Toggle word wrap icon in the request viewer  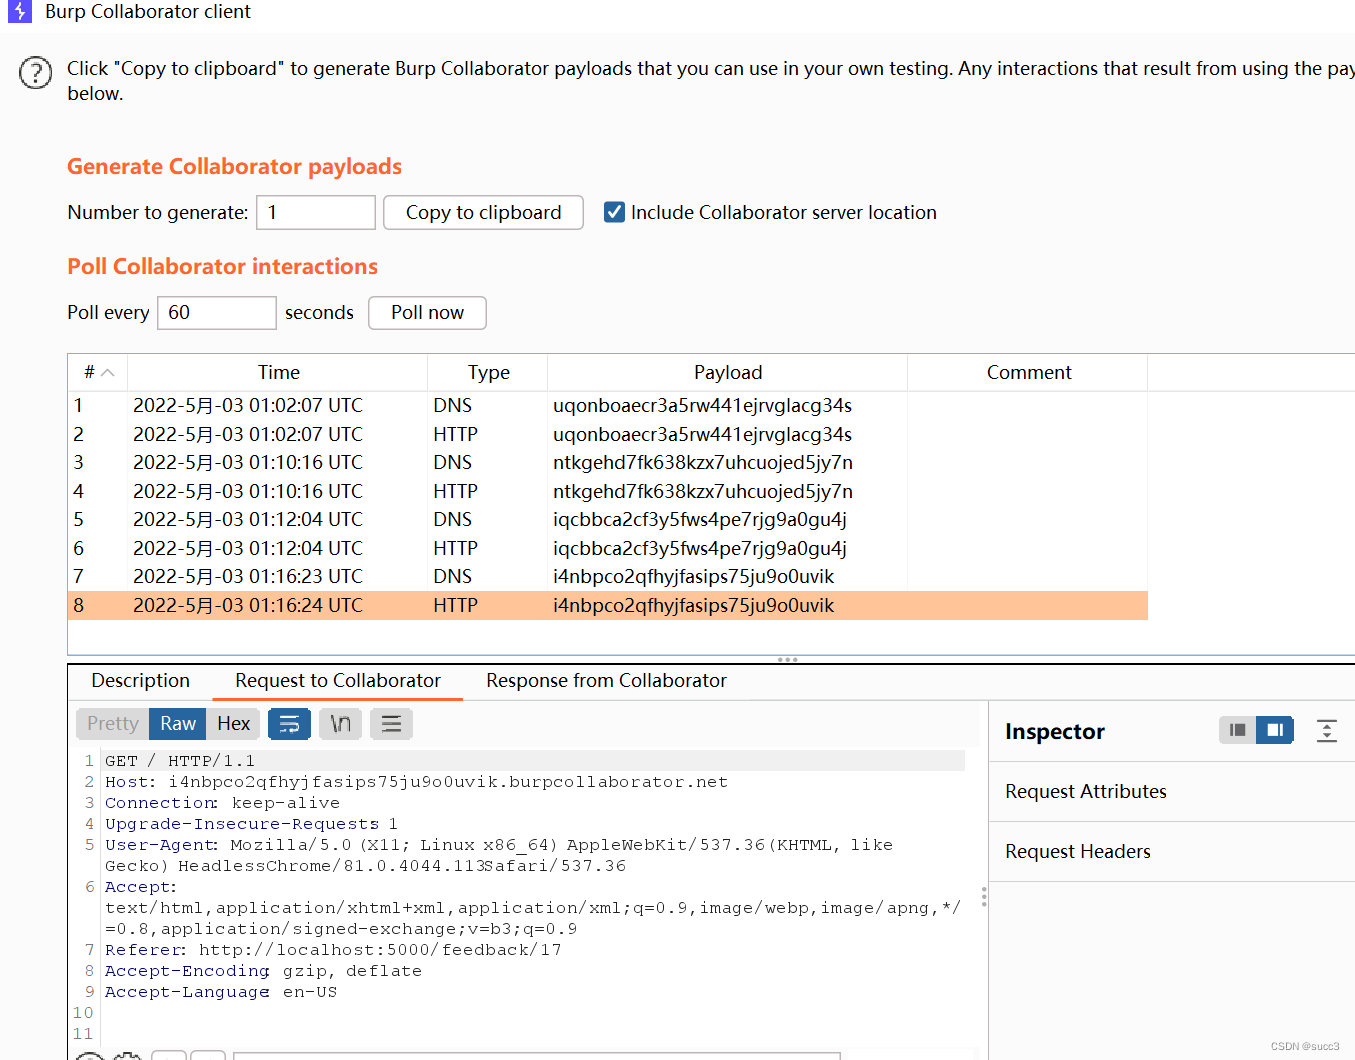pos(289,724)
